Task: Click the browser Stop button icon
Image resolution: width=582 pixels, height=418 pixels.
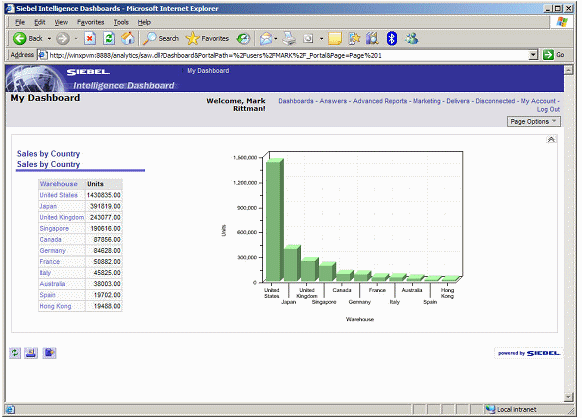Action: (90, 38)
